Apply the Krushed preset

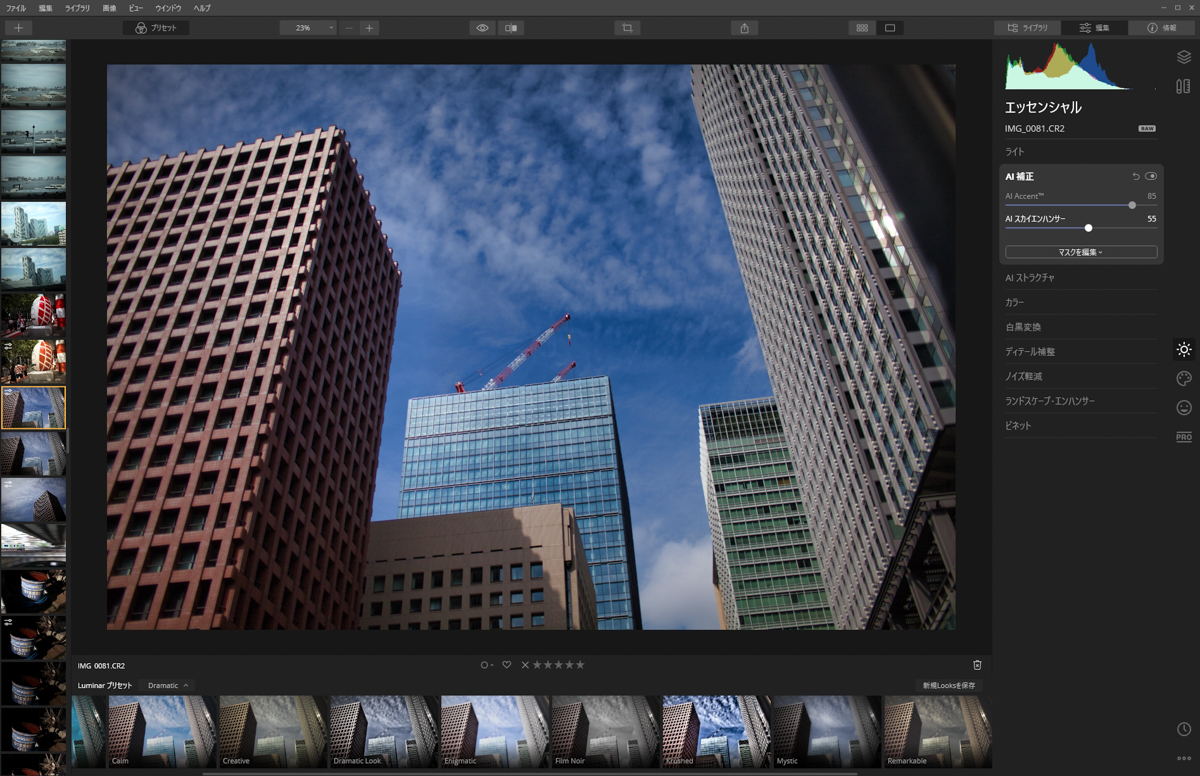(716, 732)
